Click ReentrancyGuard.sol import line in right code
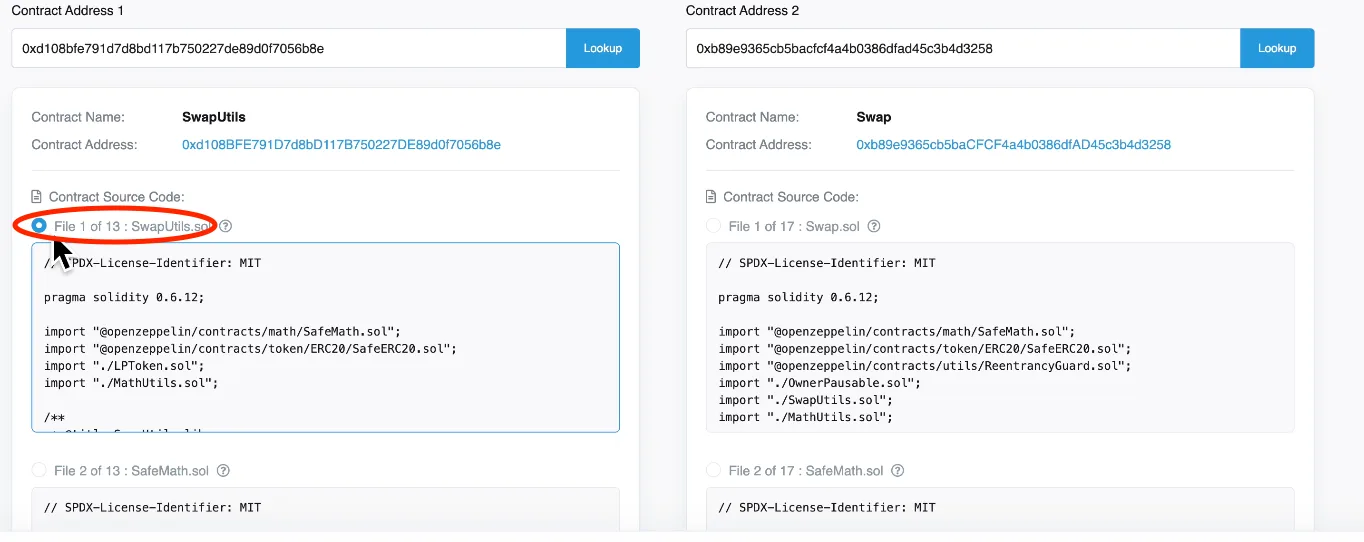 click(925, 366)
